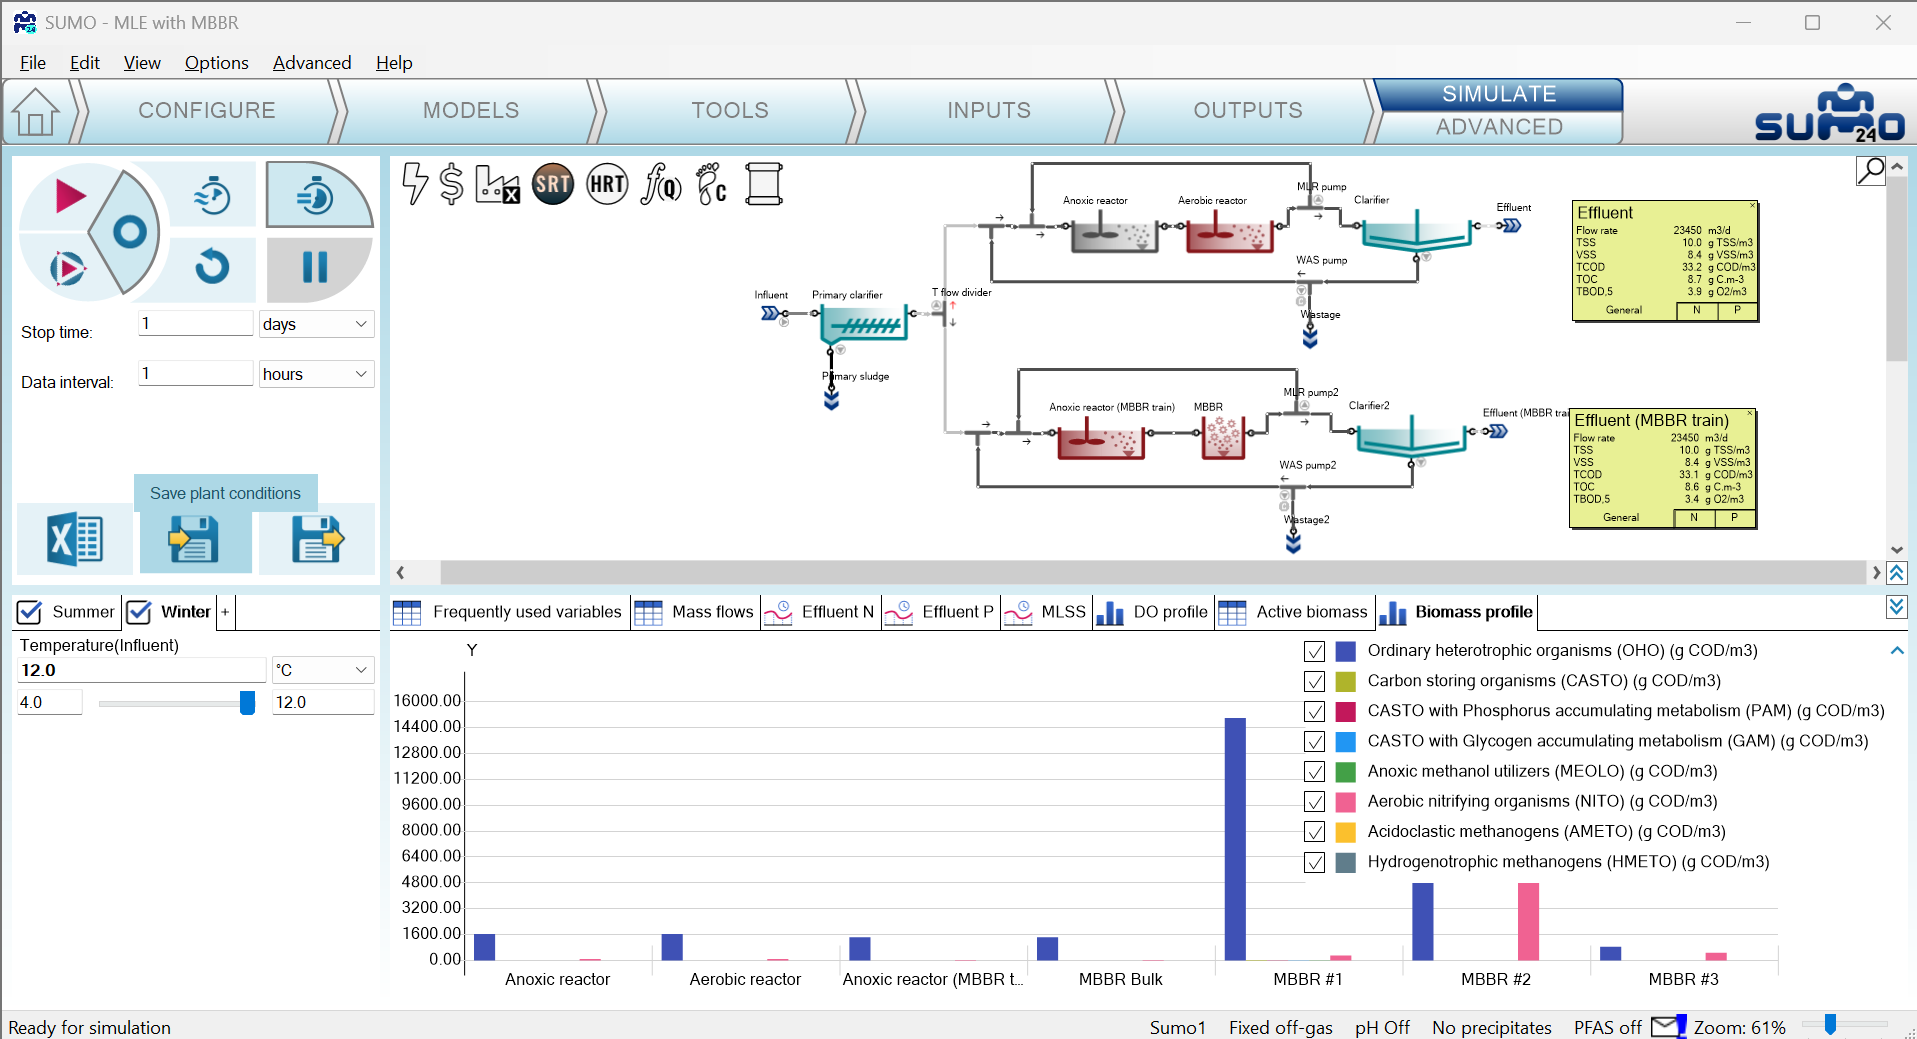Screen dimensions: 1917x1039
Task: Open the Options menu
Action: 216,62
